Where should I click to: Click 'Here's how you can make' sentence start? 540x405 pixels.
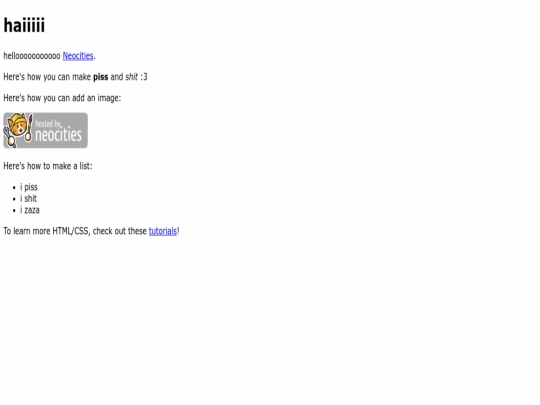pos(47,77)
